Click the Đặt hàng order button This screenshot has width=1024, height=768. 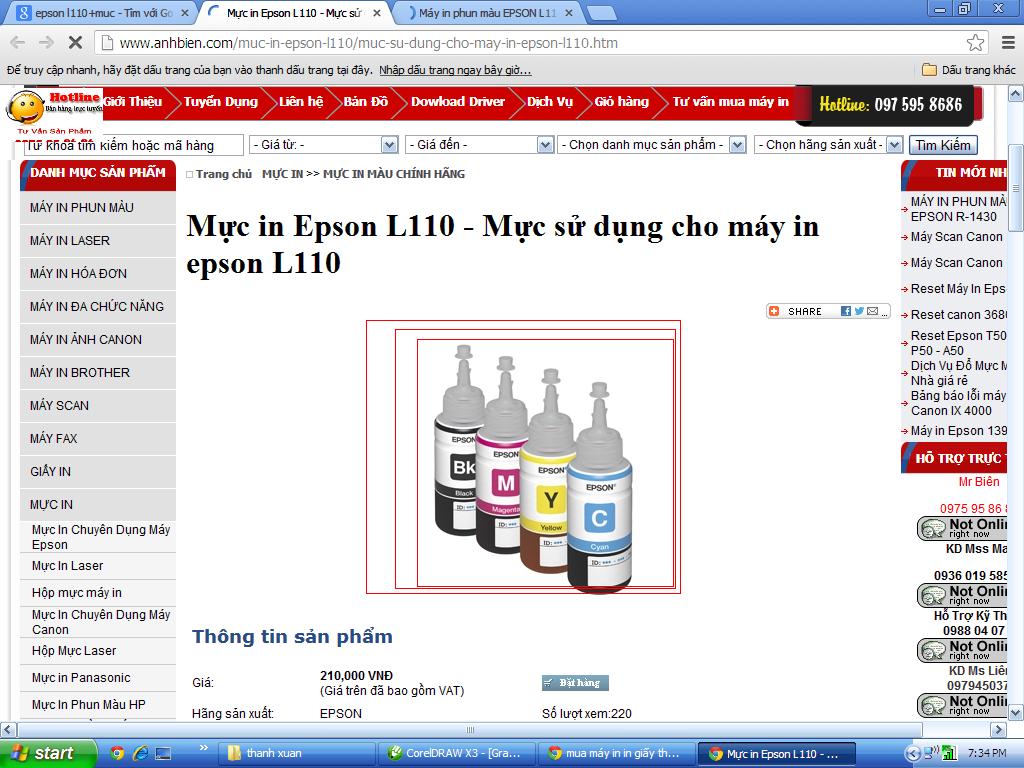[575, 682]
